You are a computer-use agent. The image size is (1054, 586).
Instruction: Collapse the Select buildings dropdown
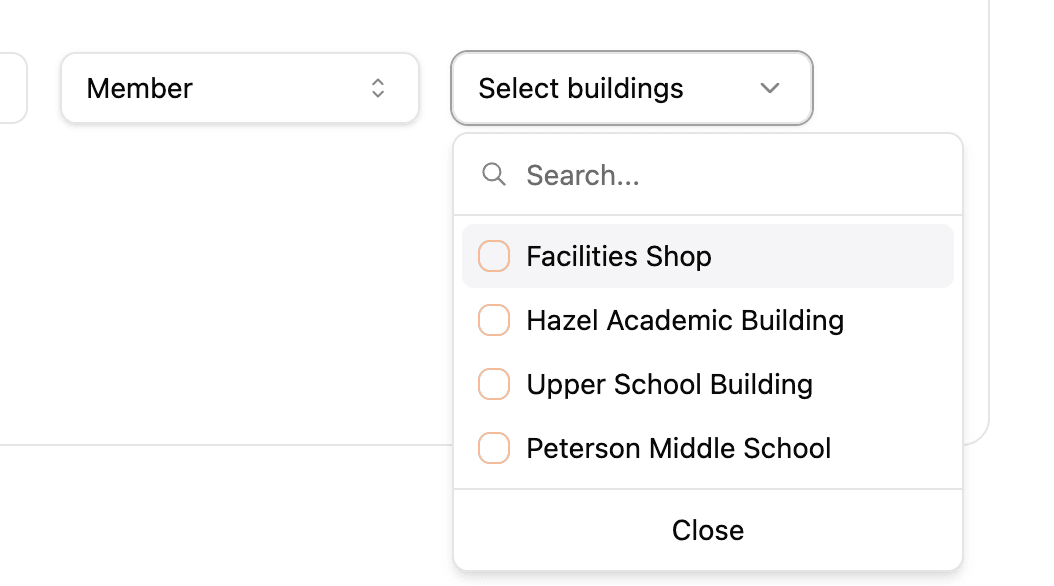(x=631, y=88)
